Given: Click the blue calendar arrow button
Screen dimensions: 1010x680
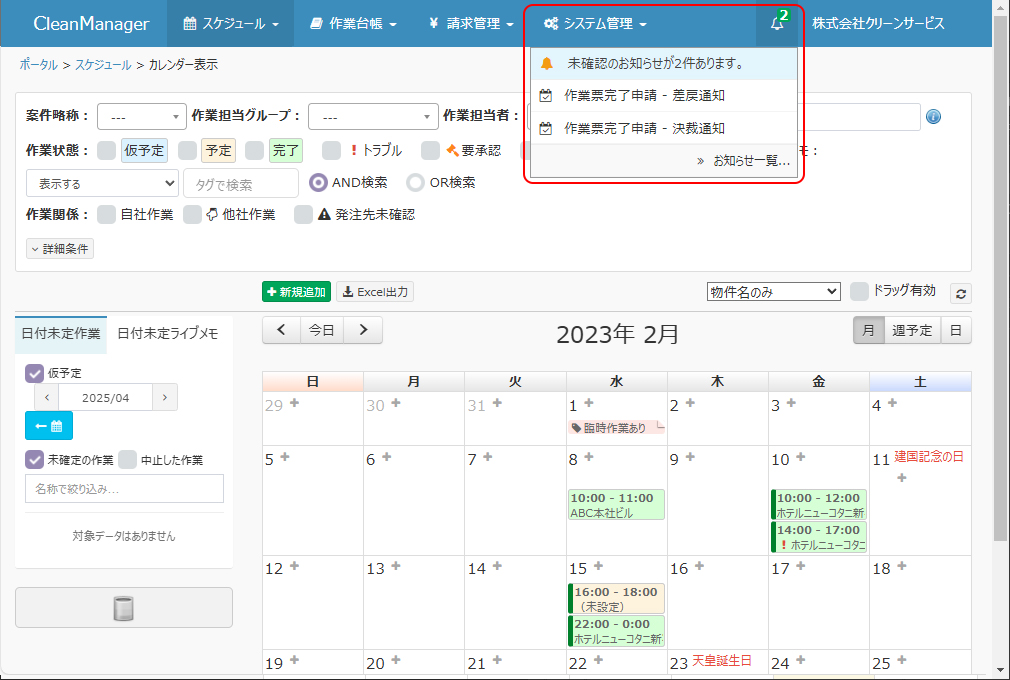Looking at the screenshot, I should (49, 426).
